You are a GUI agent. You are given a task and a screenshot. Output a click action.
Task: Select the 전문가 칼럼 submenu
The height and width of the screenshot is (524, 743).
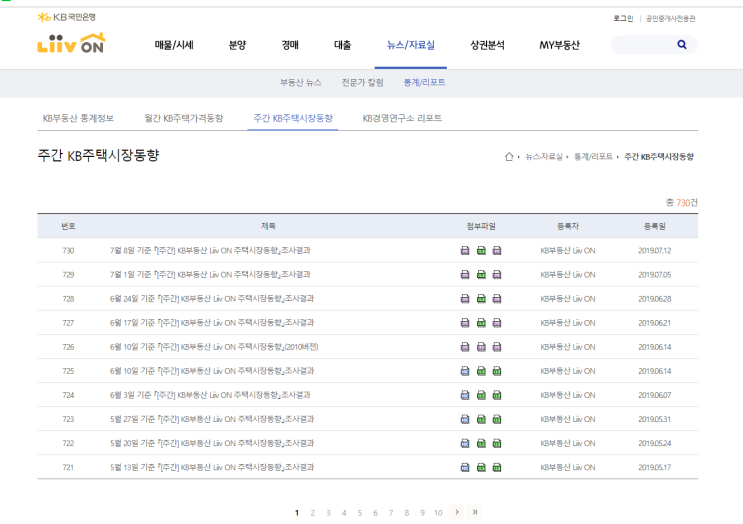tap(362, 82)
